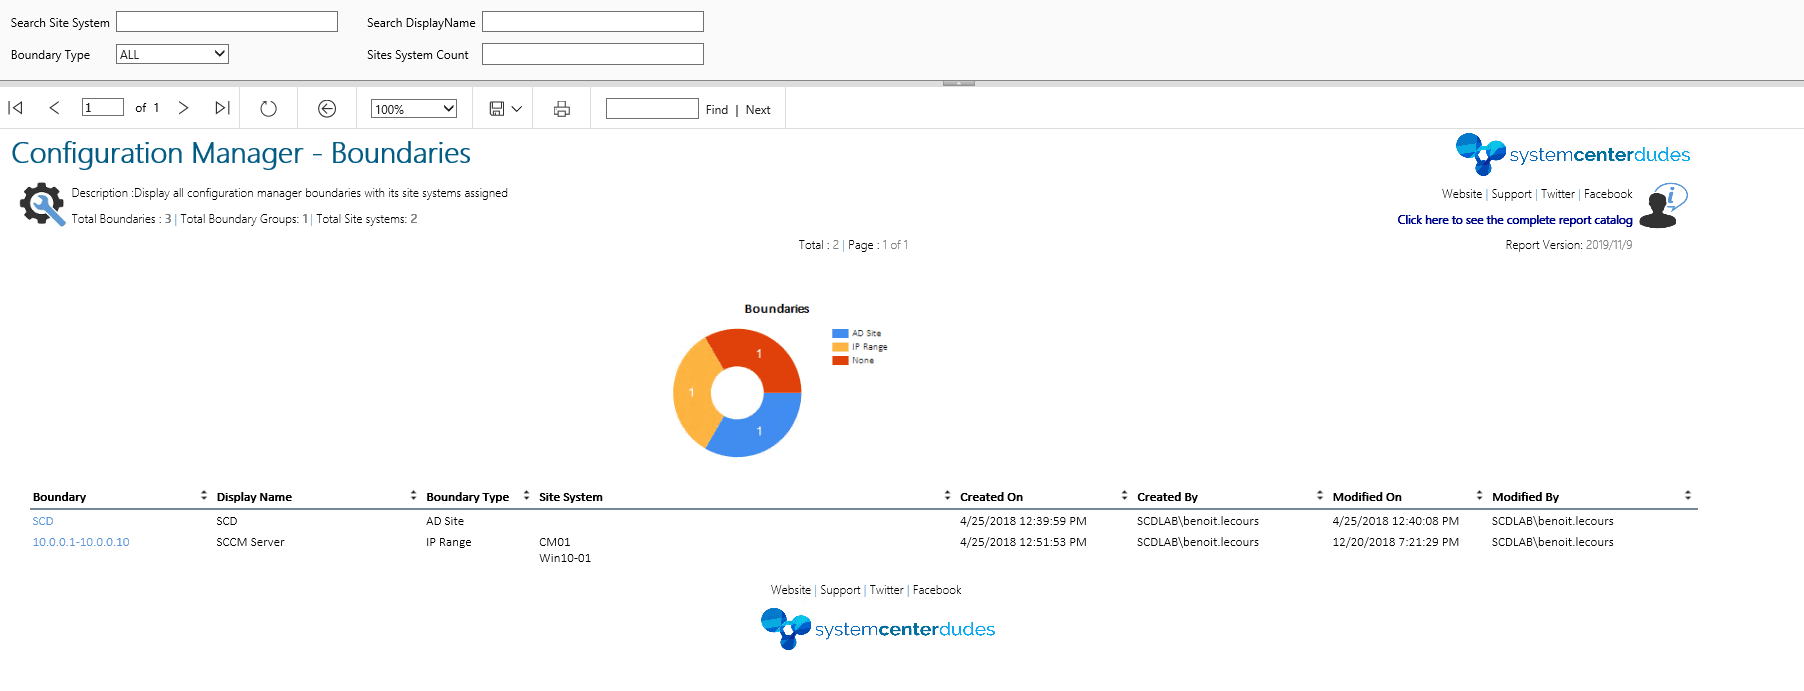Click the red donut chart slice
The width and height of the screenshot is (1804, 691).
point(760,354)
